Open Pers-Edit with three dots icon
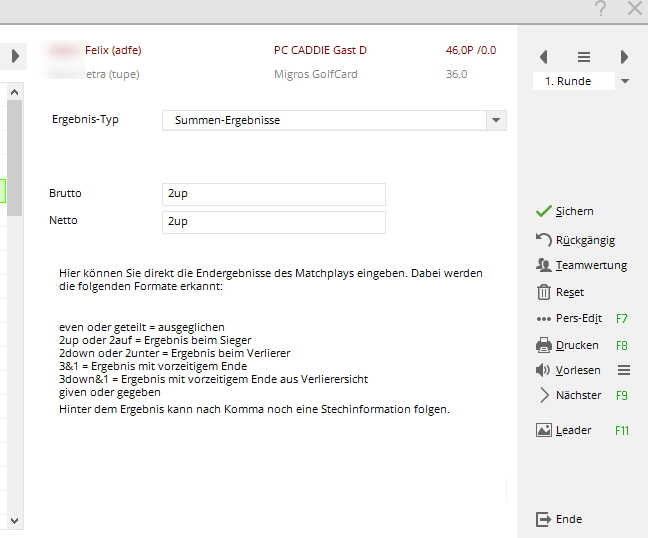 click(544, 319)
